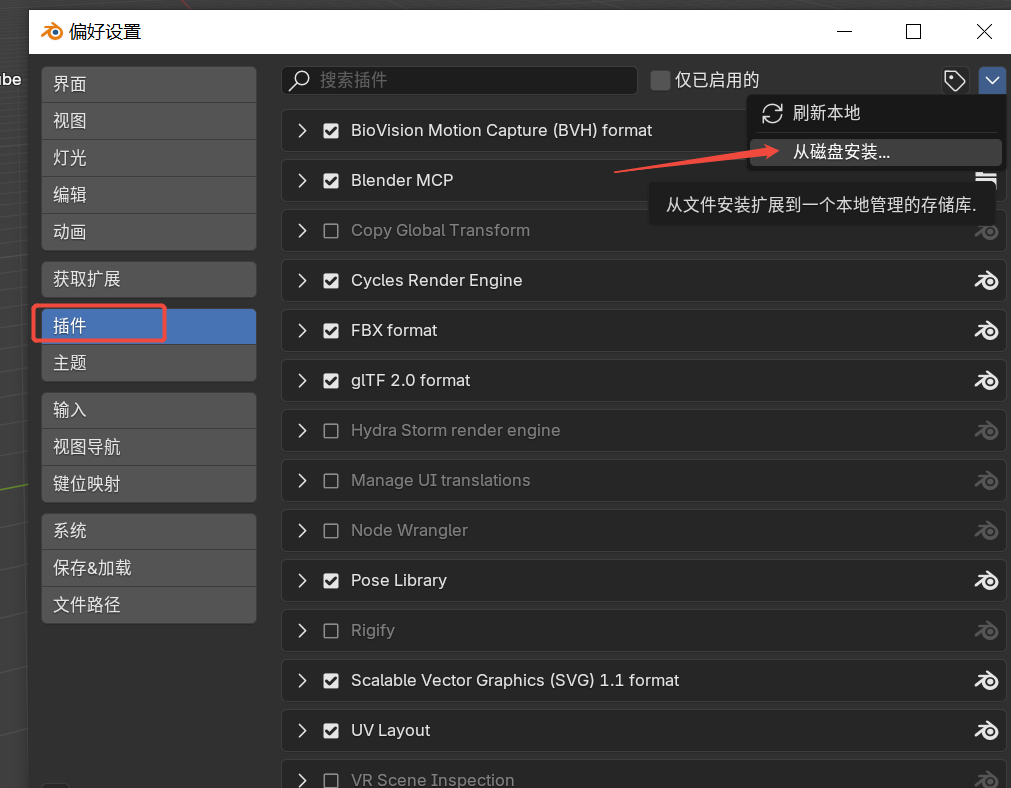Open the 编辑 preferences section
The width and height of the screenshot is (1011, 788).
coord(149,195)
